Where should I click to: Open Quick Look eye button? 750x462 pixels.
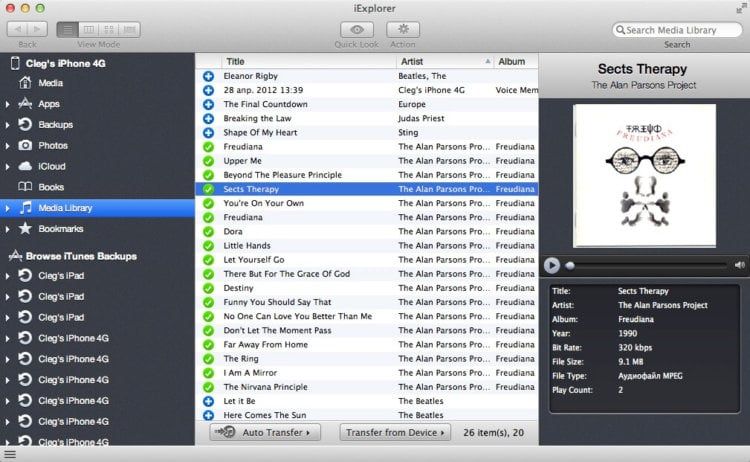357,29
